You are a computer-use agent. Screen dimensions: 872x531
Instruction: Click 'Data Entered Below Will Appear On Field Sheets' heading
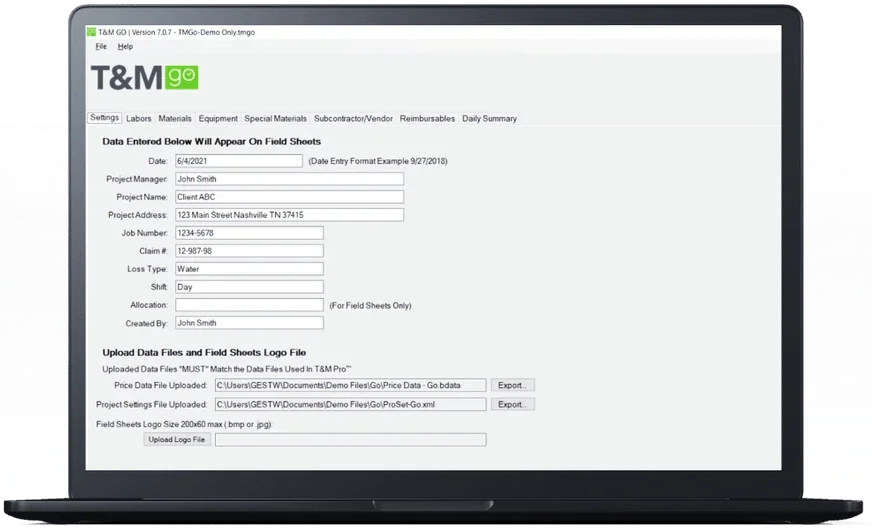tap(211, 142)
